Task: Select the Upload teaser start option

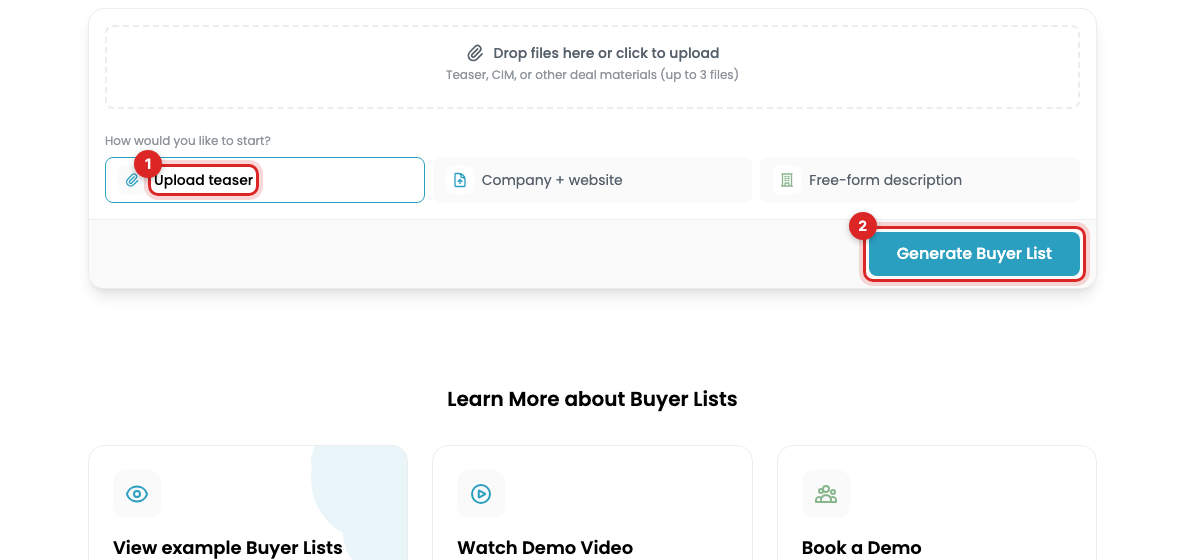Action: tap(265, 180)
